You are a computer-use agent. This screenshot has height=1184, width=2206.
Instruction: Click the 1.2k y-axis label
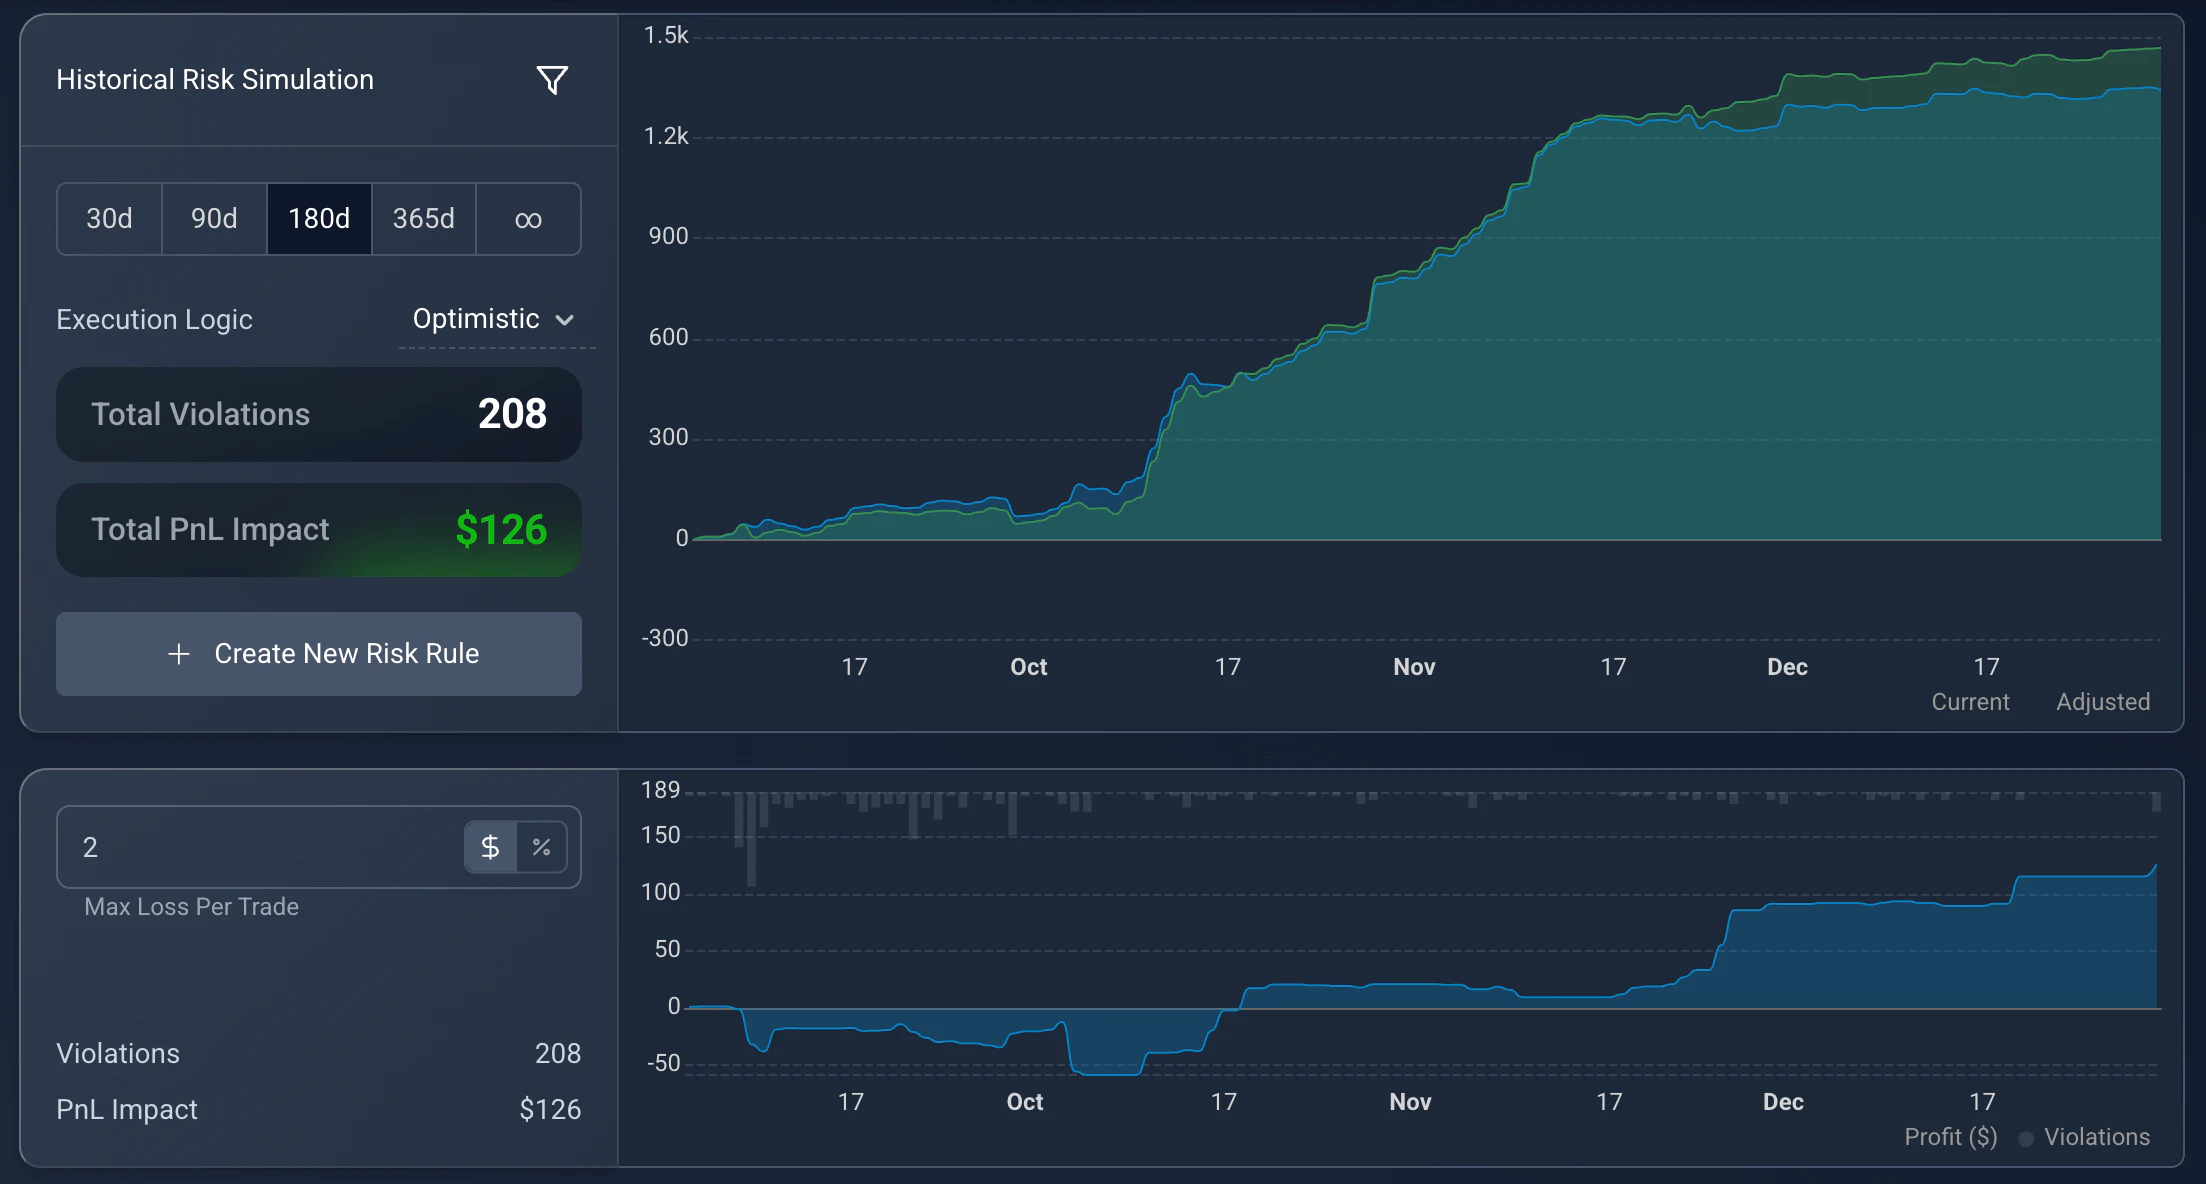666,136
